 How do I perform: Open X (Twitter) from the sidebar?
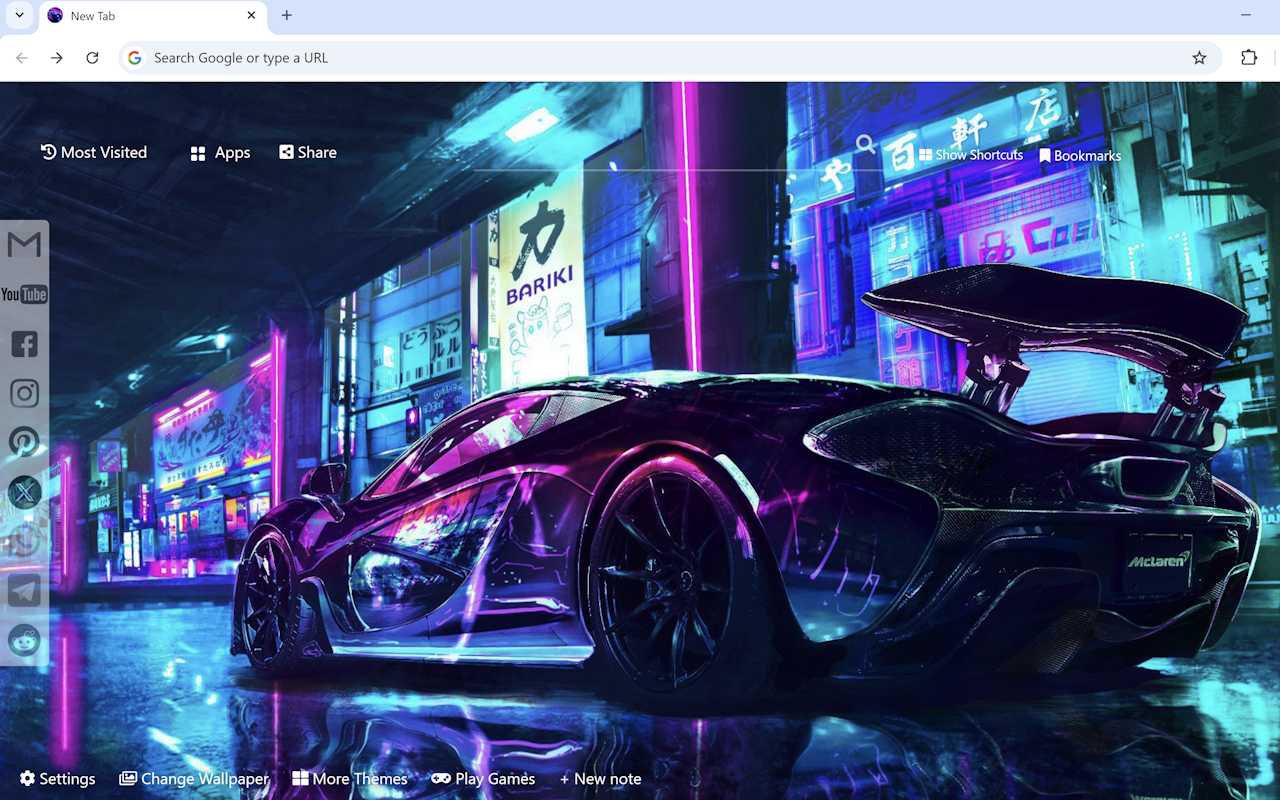(24, 491)
